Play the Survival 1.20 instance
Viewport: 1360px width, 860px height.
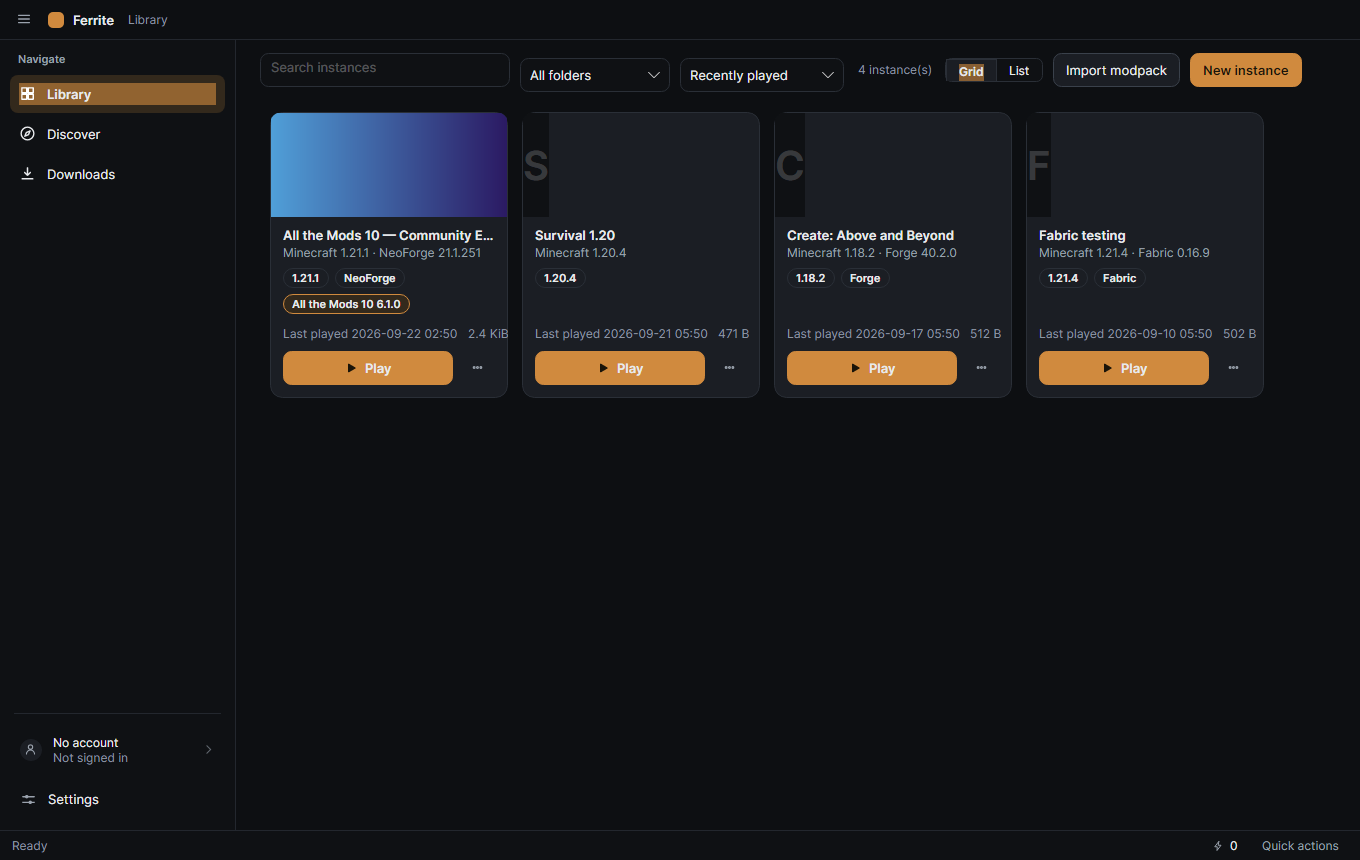620,368
